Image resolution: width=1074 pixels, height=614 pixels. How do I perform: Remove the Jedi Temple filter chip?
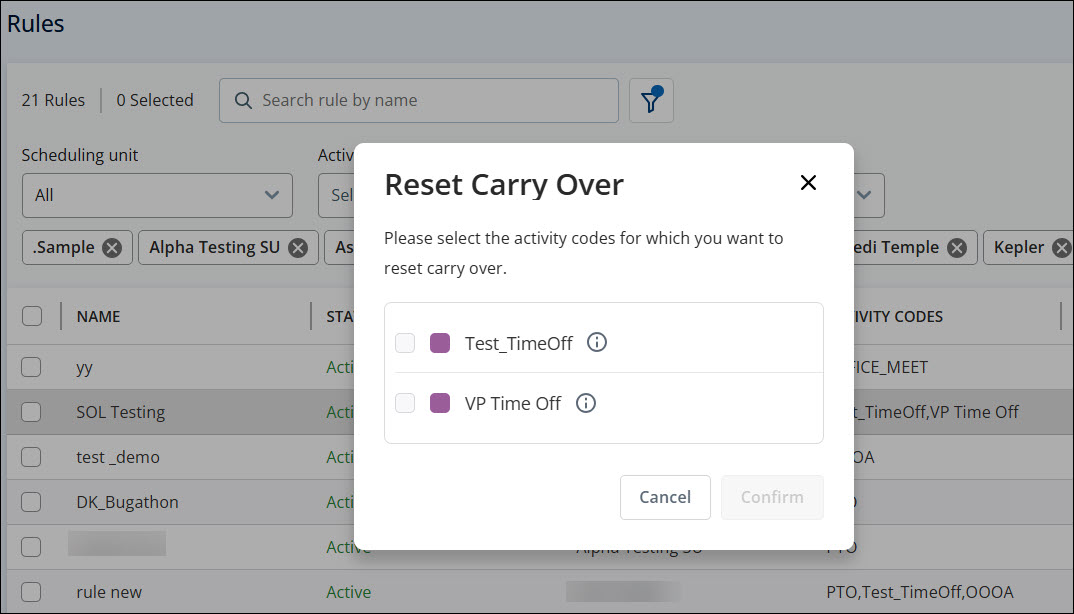(957, 248)
